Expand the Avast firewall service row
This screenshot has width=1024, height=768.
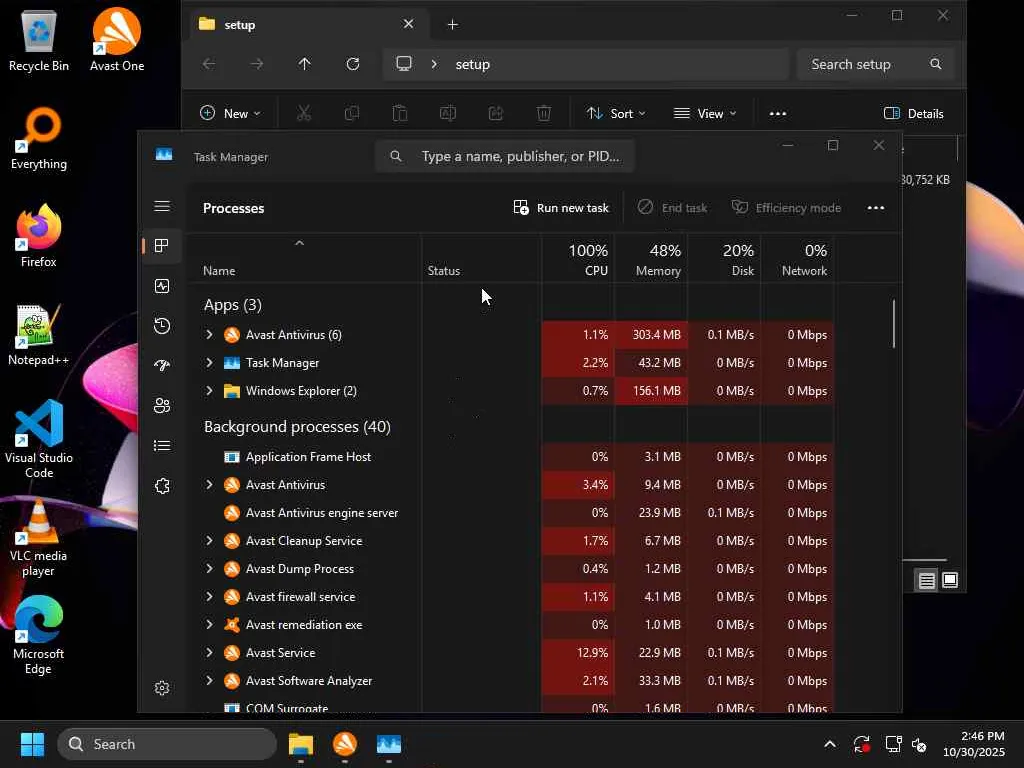(x=209, y=597)
